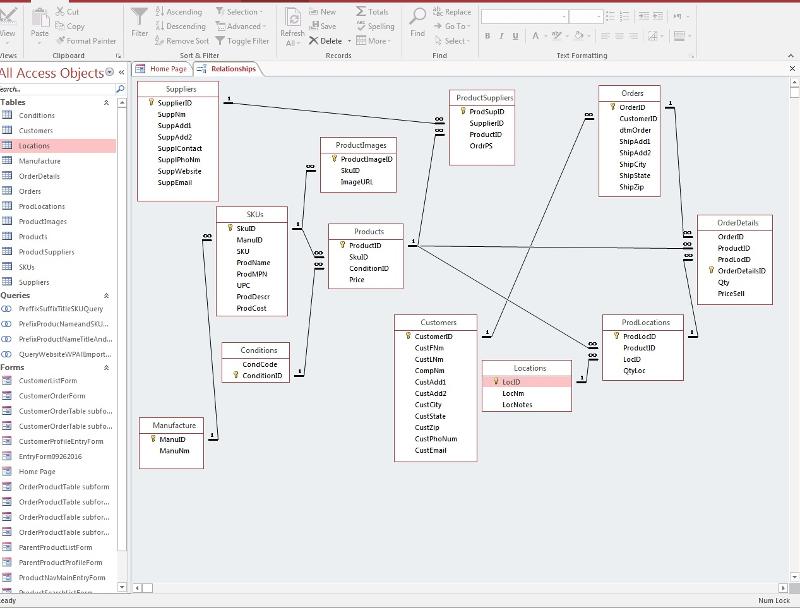The width and height of the screenshot is (800, 608).
Task: Open the CustomerOrderForm form
Action: pos(52,396)
